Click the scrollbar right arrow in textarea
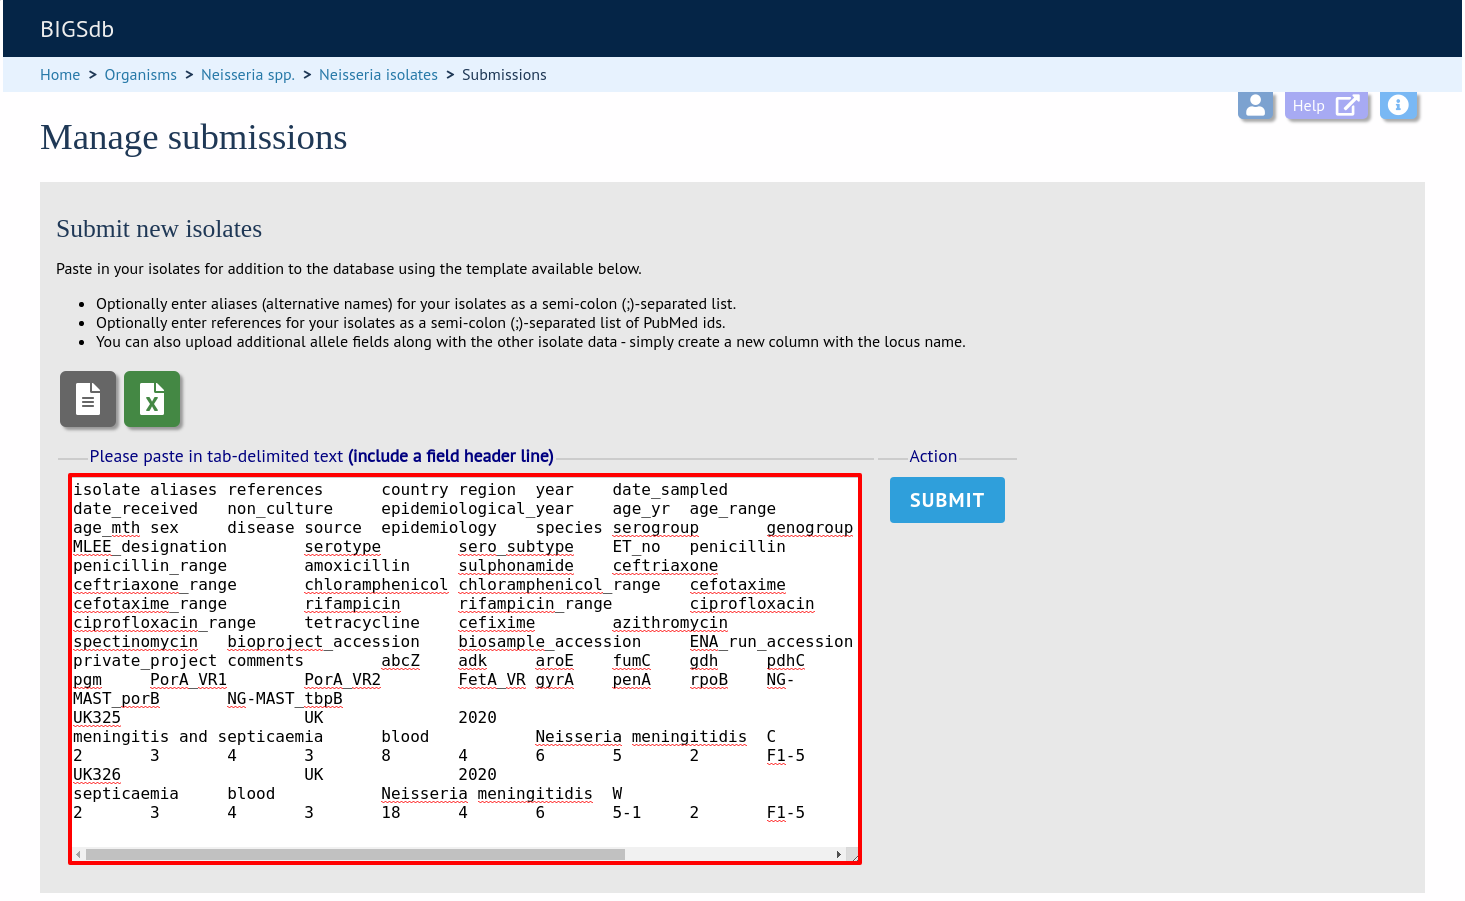This screenshot has height=901, width=1465. point(838,854)
